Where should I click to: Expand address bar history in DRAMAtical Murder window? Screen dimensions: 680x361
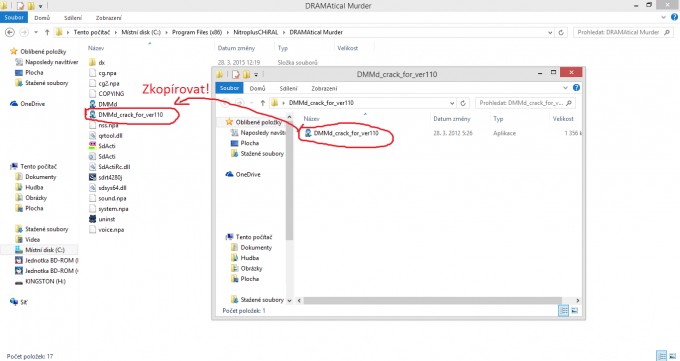click(550, 32)
